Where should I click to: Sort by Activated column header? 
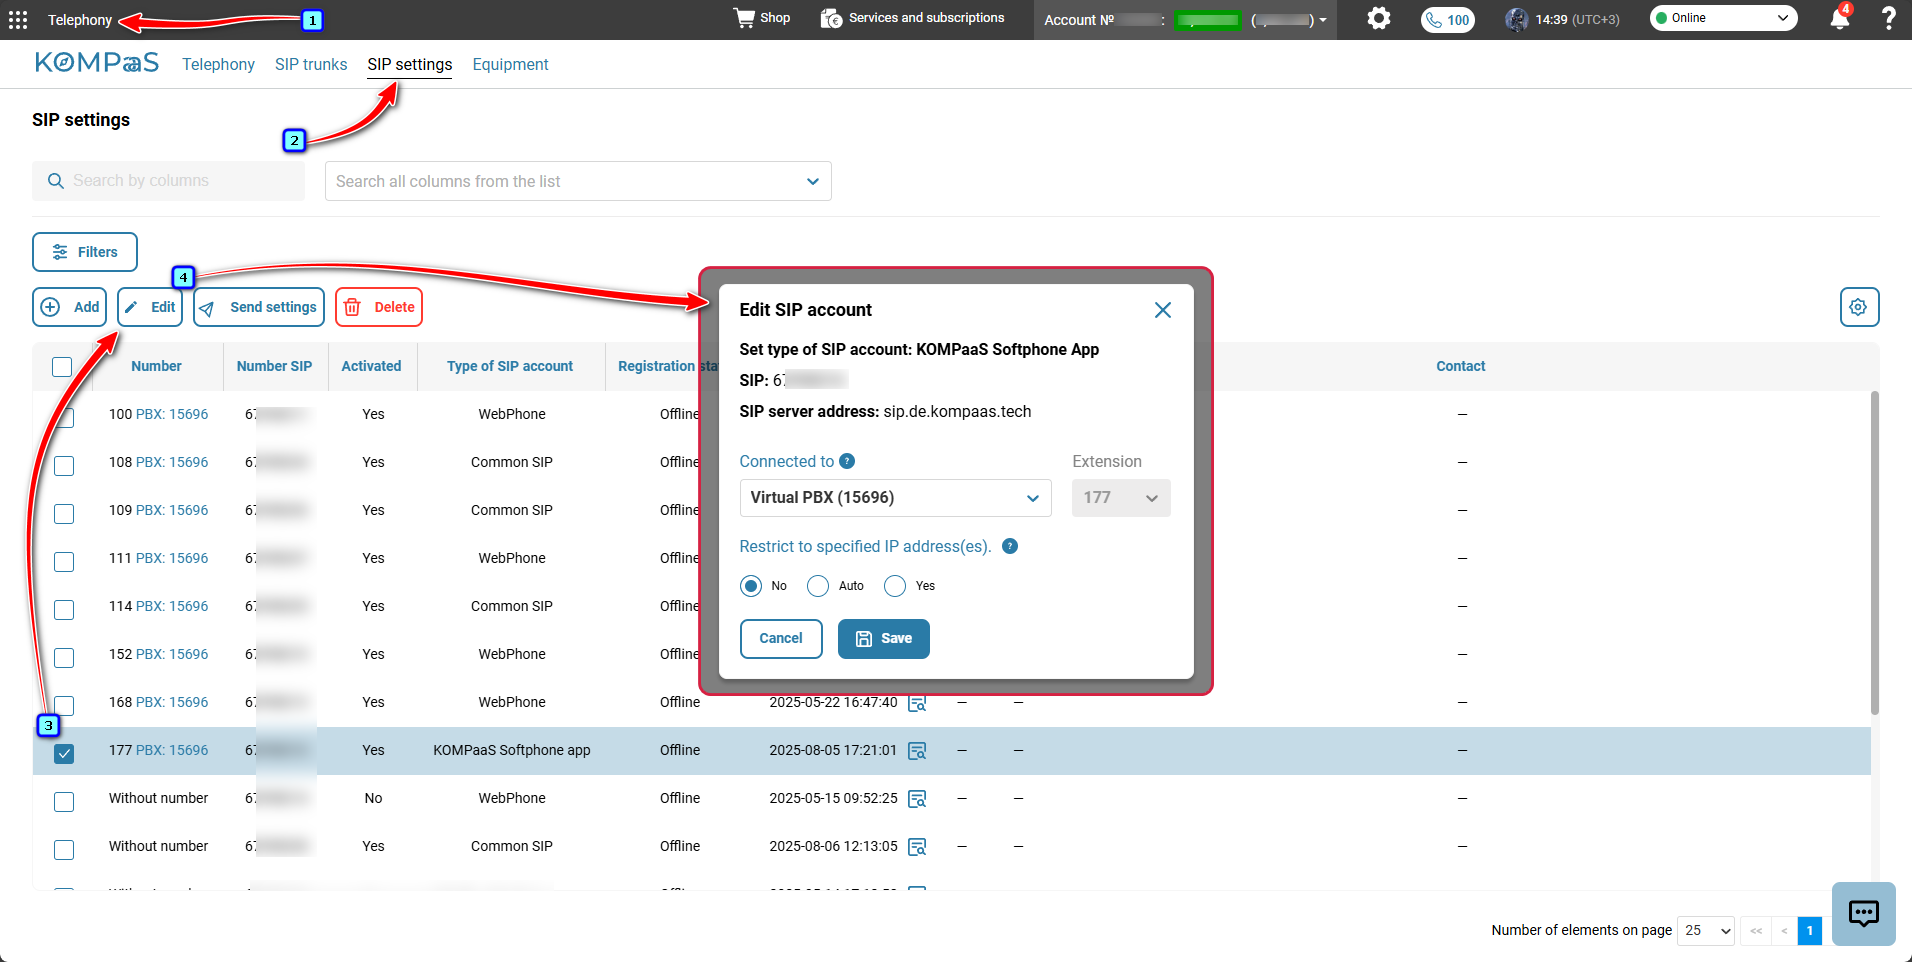(x=371, y=366)
